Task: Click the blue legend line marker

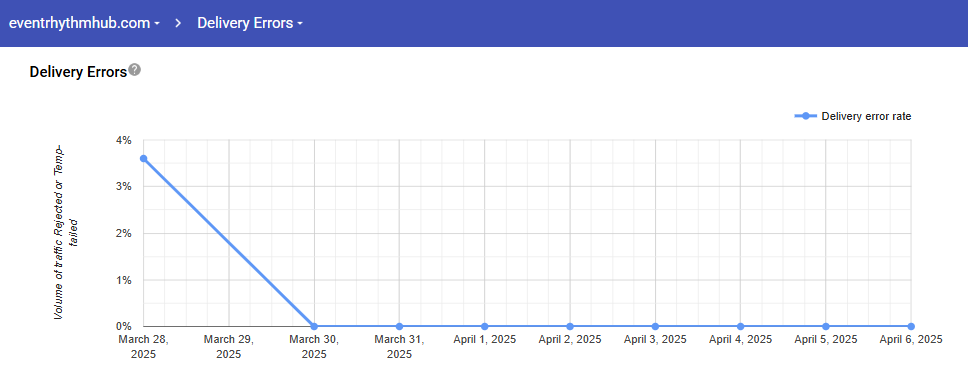Action: pyautogui.click(x=805, y=116)
